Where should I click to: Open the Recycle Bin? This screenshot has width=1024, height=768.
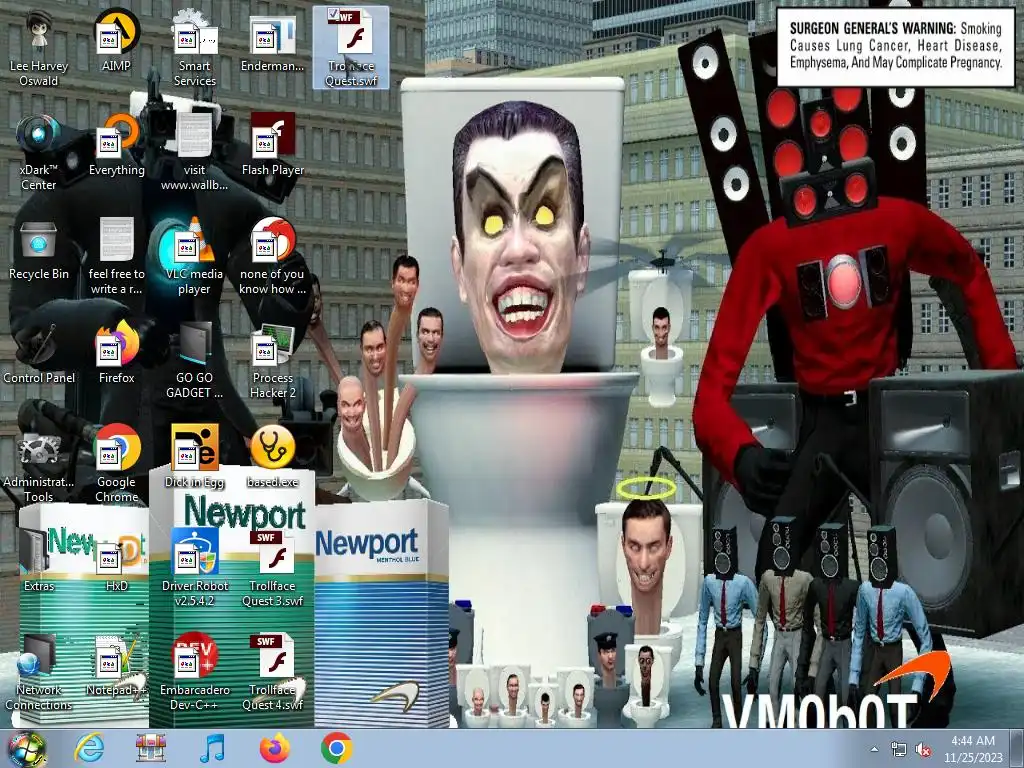tap(39, 249)
